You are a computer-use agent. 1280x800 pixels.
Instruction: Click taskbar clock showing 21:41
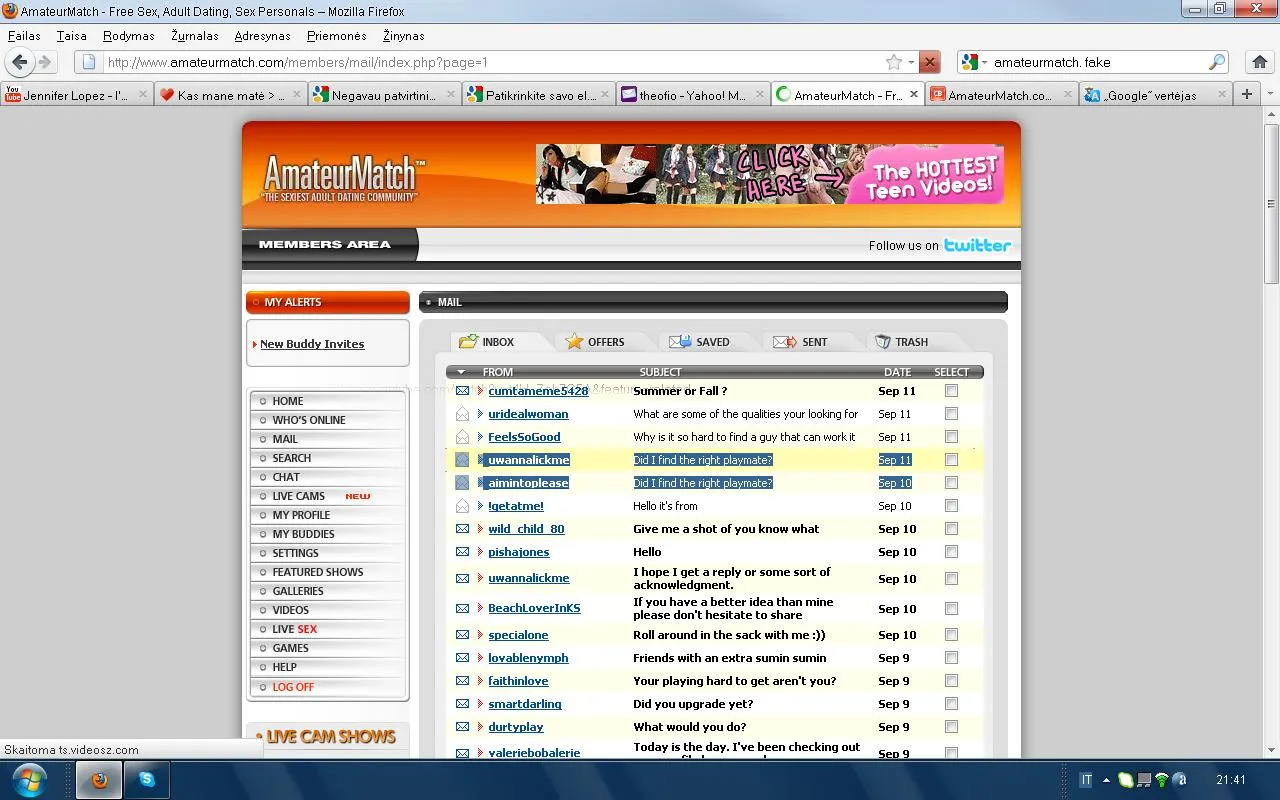[x=1231, y=780]
